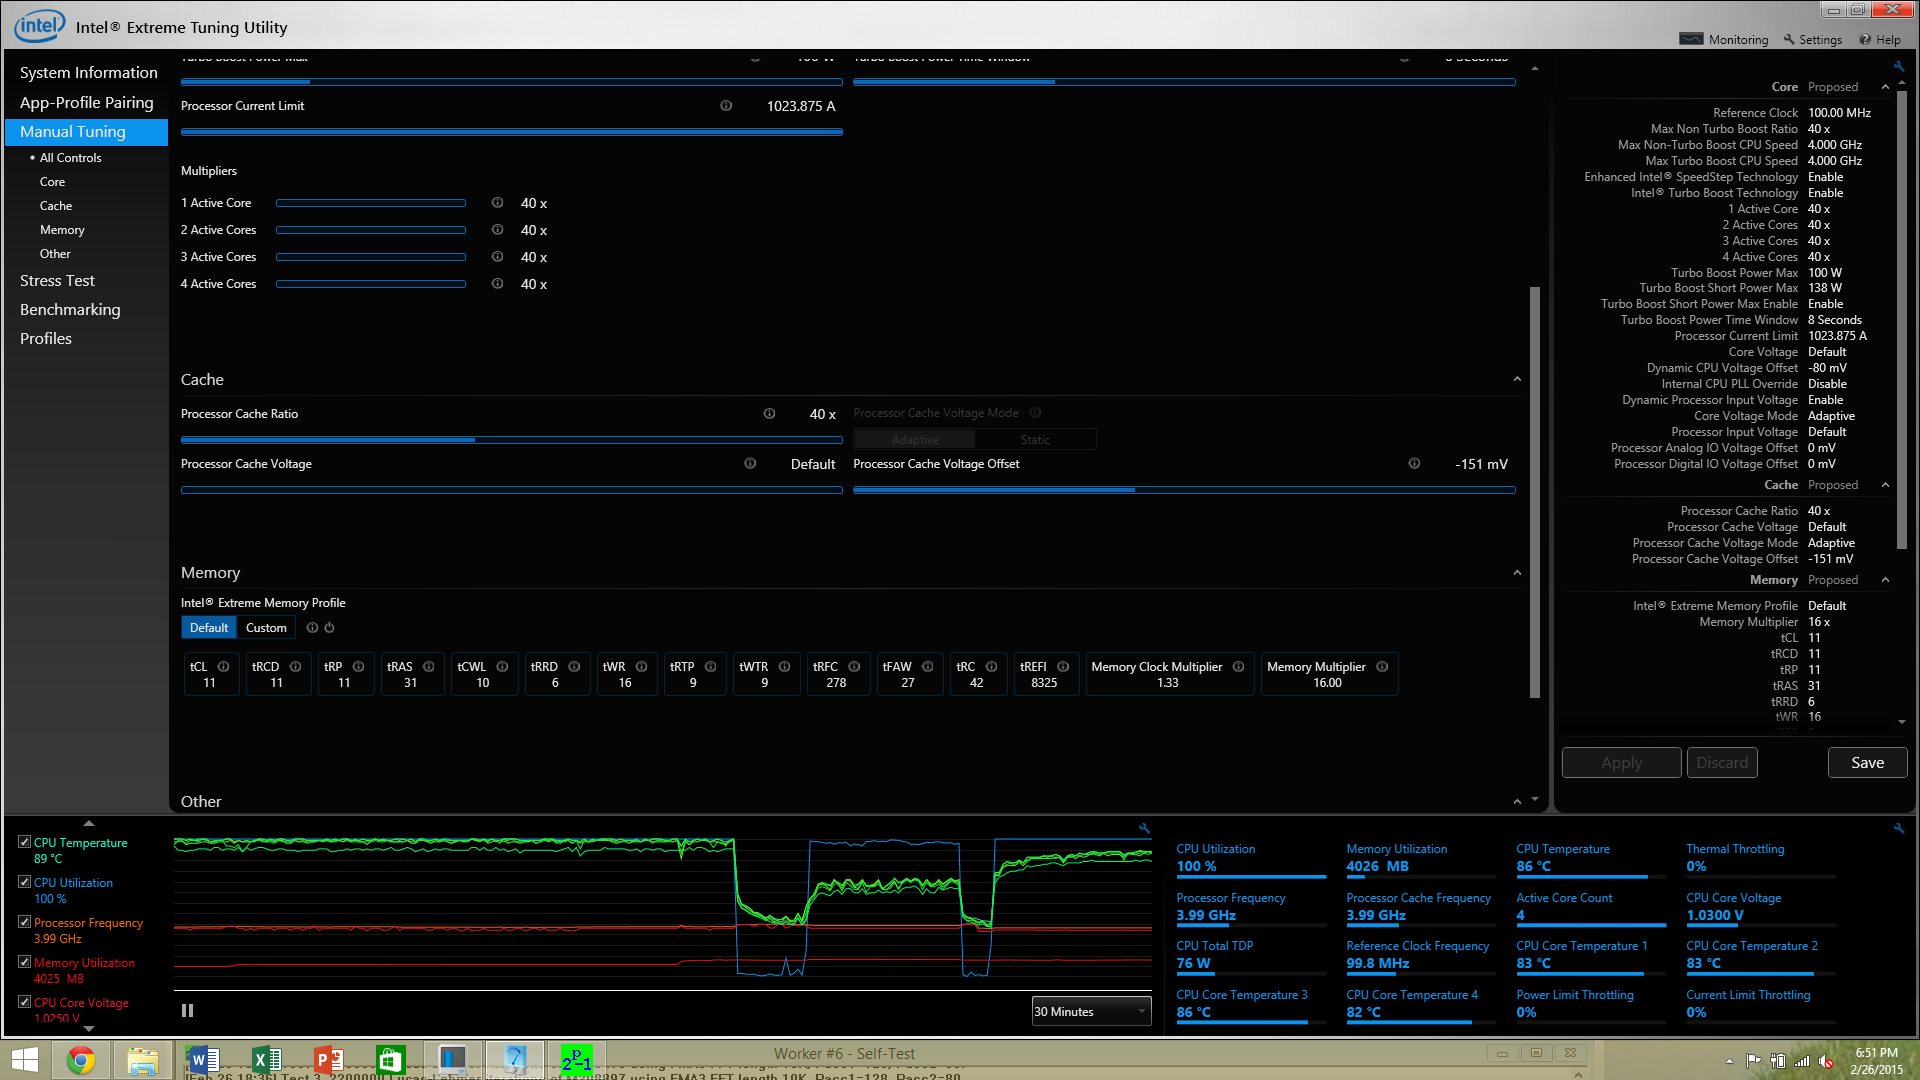Viewport: 1920px width, 1080px height.
Task: Click the wrench icon above monitoring stats panel
Action: coord(1898,829)
